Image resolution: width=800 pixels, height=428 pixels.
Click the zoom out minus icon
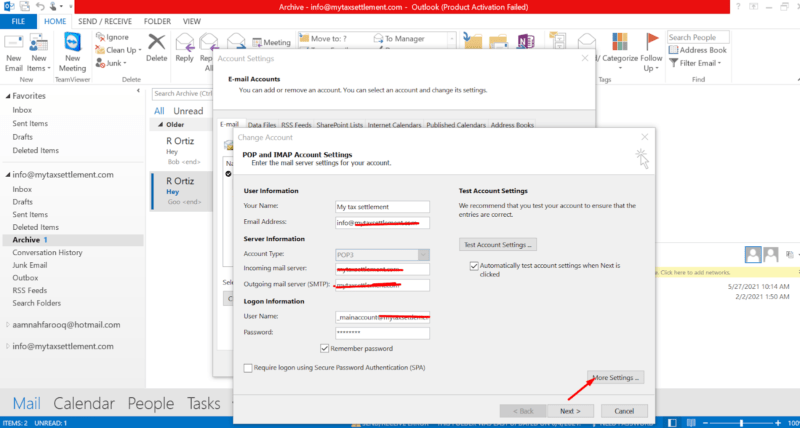pos(706,423)
